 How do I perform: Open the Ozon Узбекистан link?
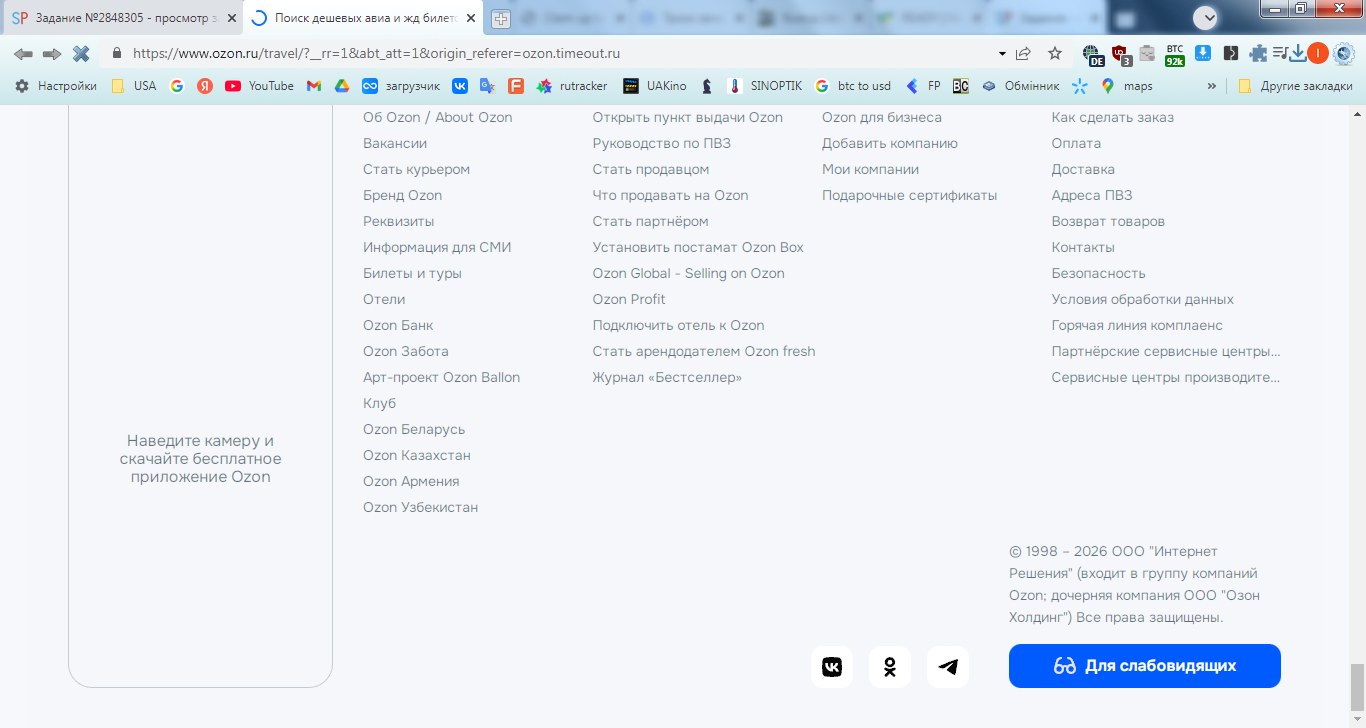click(x=420, y=507)
